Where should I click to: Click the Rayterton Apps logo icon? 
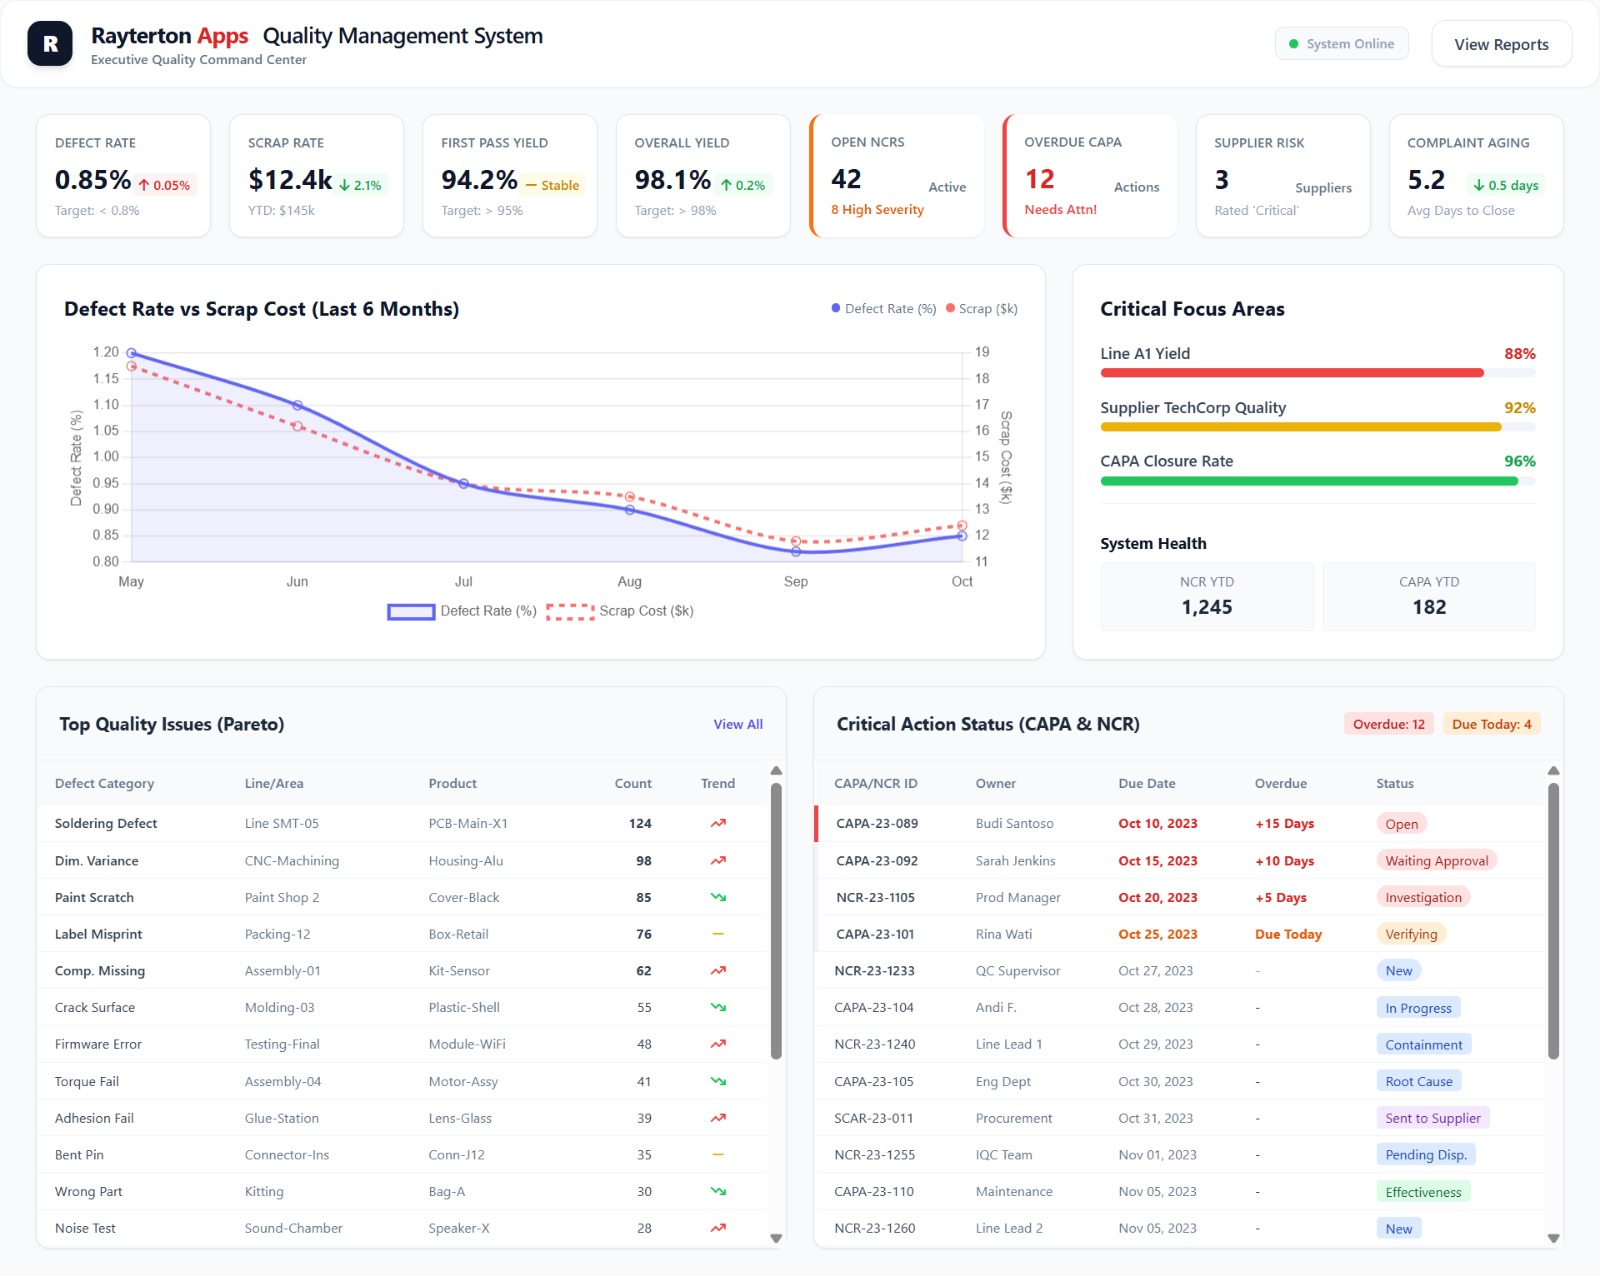tap(49, 43)
